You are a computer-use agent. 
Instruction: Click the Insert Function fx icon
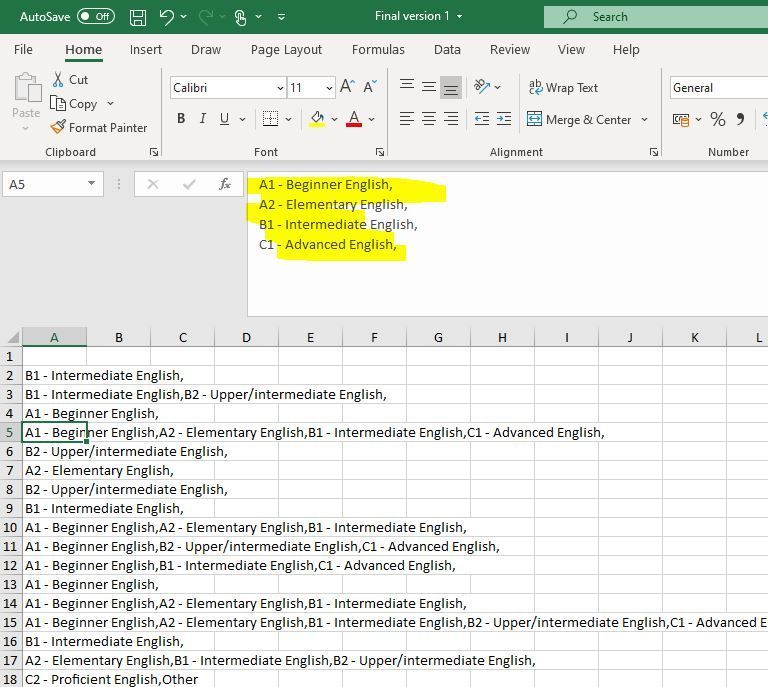pos(224,185)
